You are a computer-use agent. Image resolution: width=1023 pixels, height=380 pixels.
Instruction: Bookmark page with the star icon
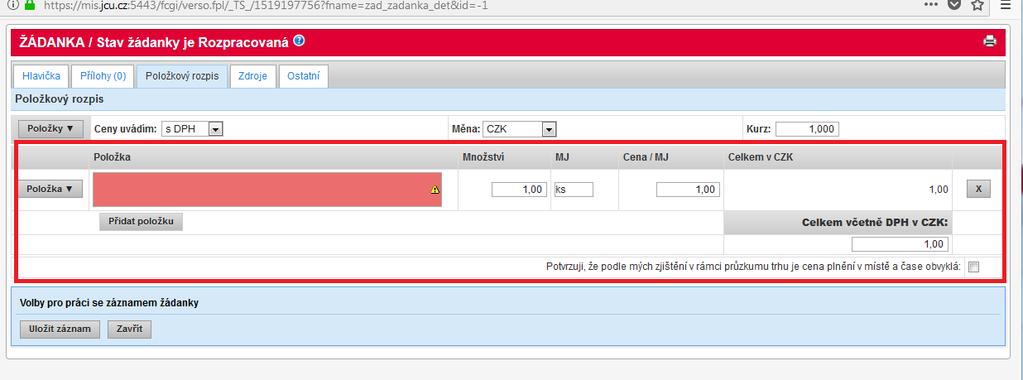977,5
